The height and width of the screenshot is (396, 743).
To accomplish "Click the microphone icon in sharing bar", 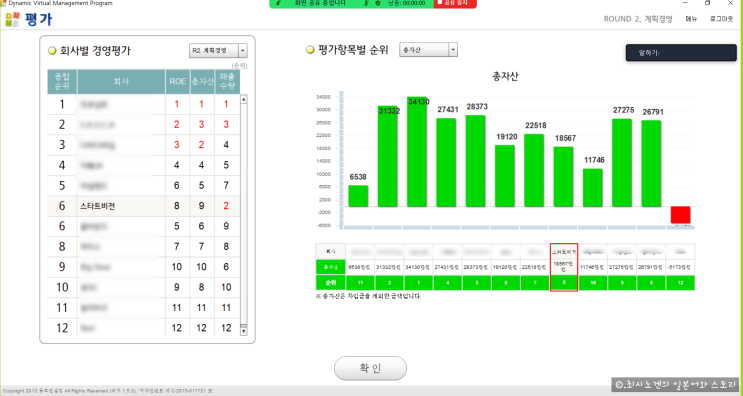I will coord(366,3).
